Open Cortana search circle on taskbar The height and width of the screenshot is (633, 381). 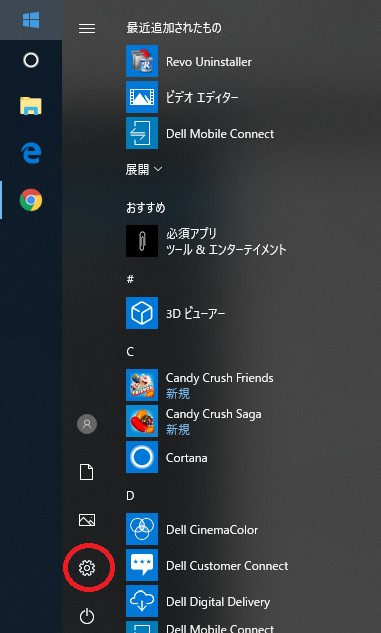[x=31, y=60]
